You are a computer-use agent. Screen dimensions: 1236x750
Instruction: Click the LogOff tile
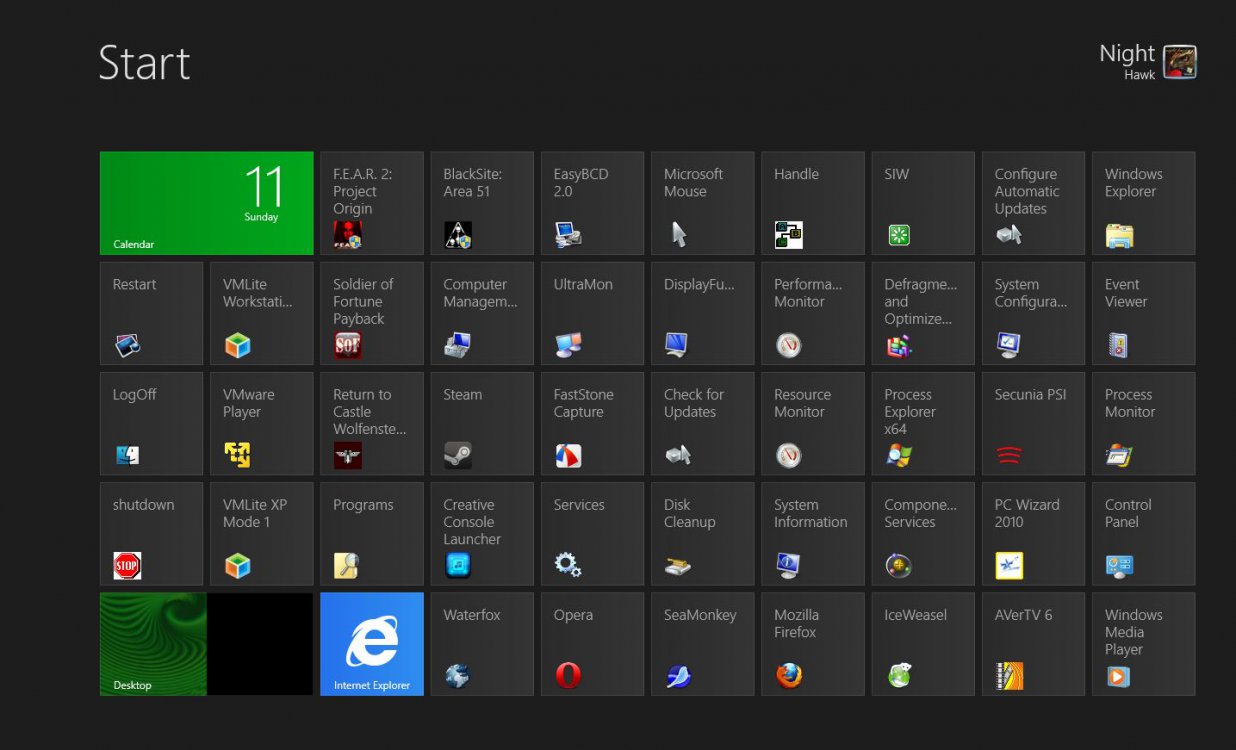pyautogui.click(x=152, y=424)
